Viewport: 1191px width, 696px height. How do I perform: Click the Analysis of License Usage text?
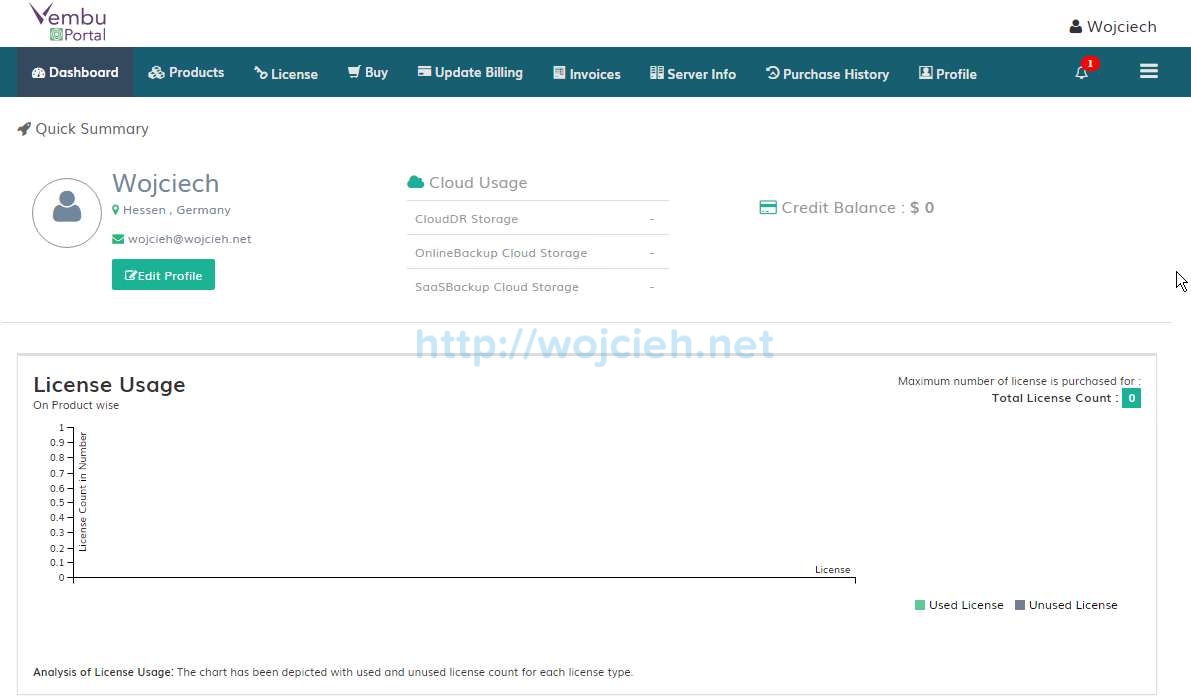333,672
